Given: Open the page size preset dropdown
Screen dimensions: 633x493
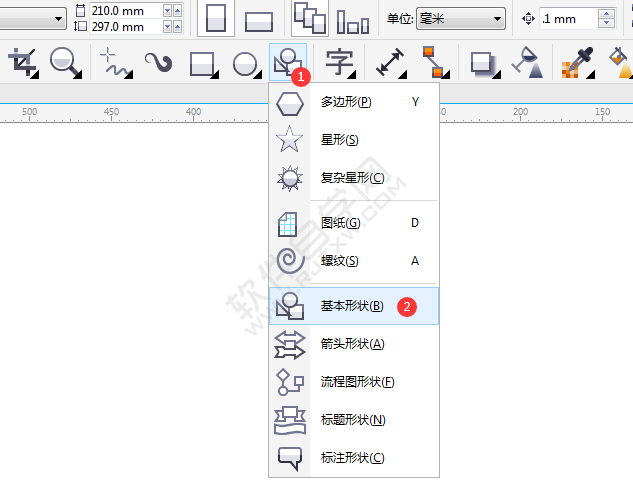Looking at the screenshot, I should [x=33, y=19].
